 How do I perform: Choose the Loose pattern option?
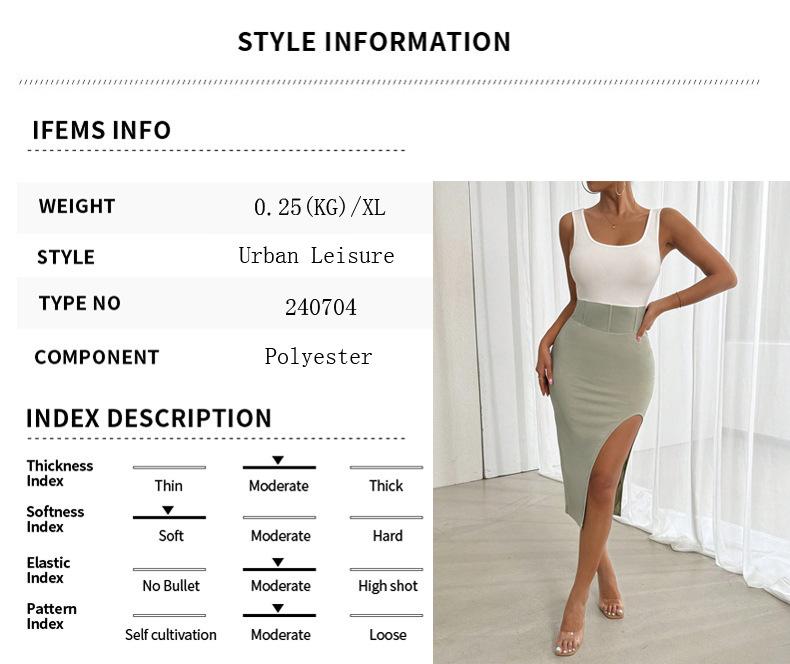tap(387, 634)
